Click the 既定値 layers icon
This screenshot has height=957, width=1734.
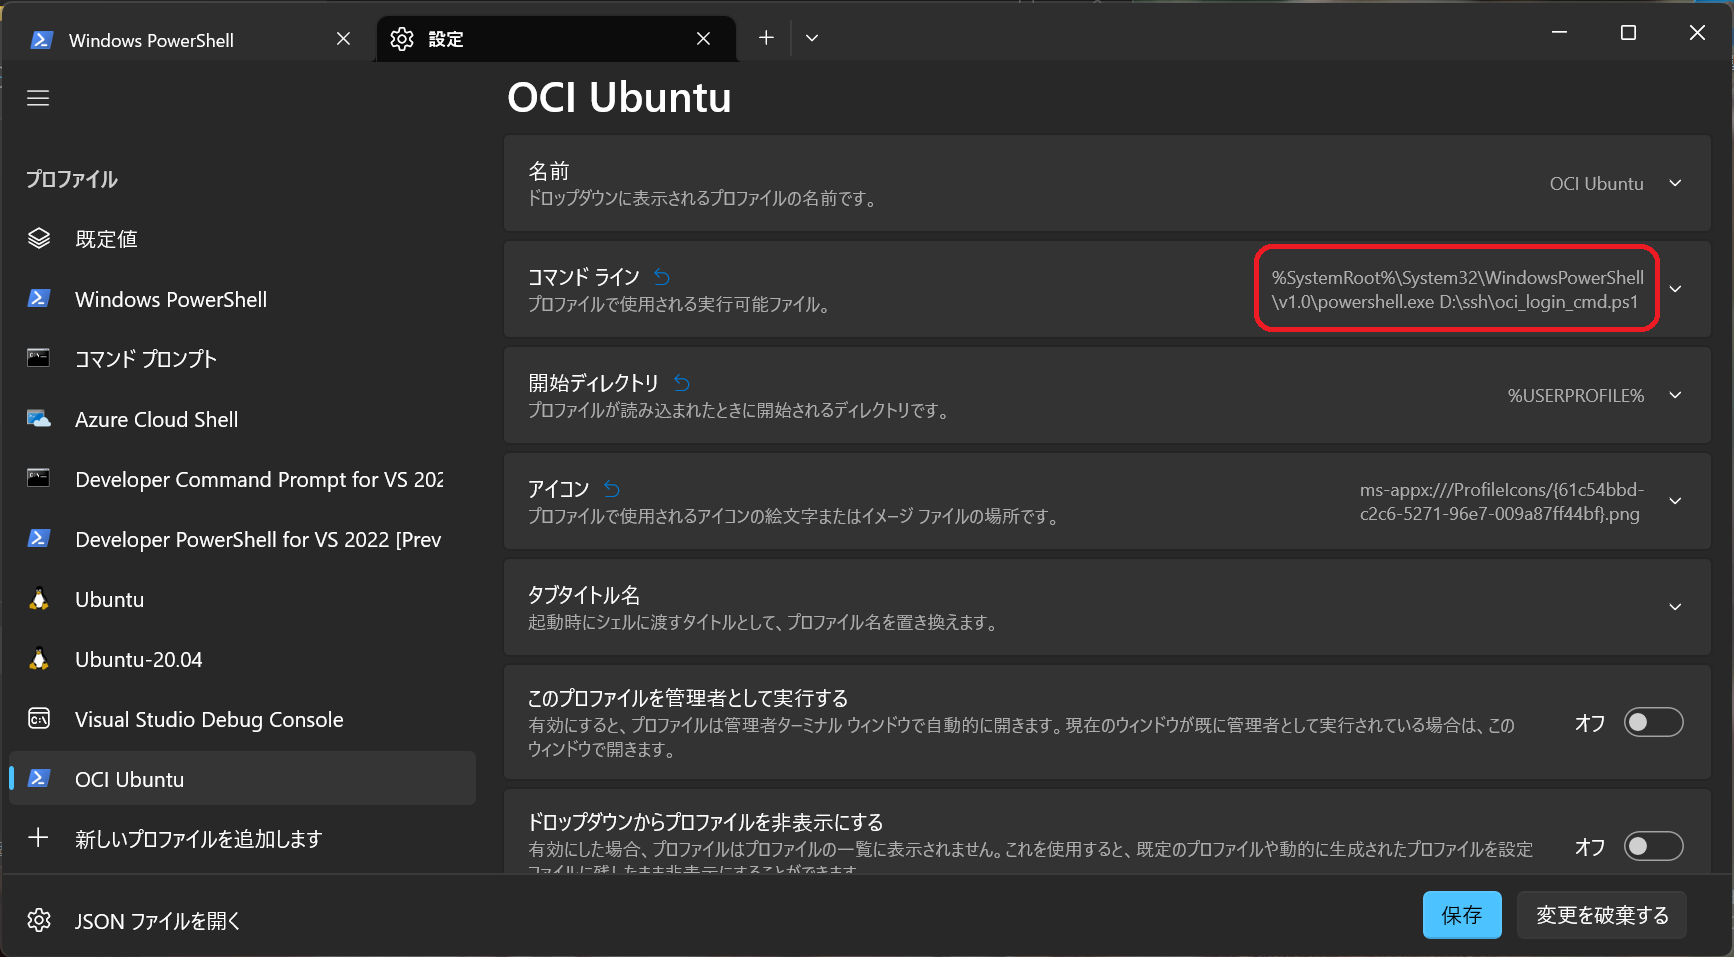tap(39, 238)
